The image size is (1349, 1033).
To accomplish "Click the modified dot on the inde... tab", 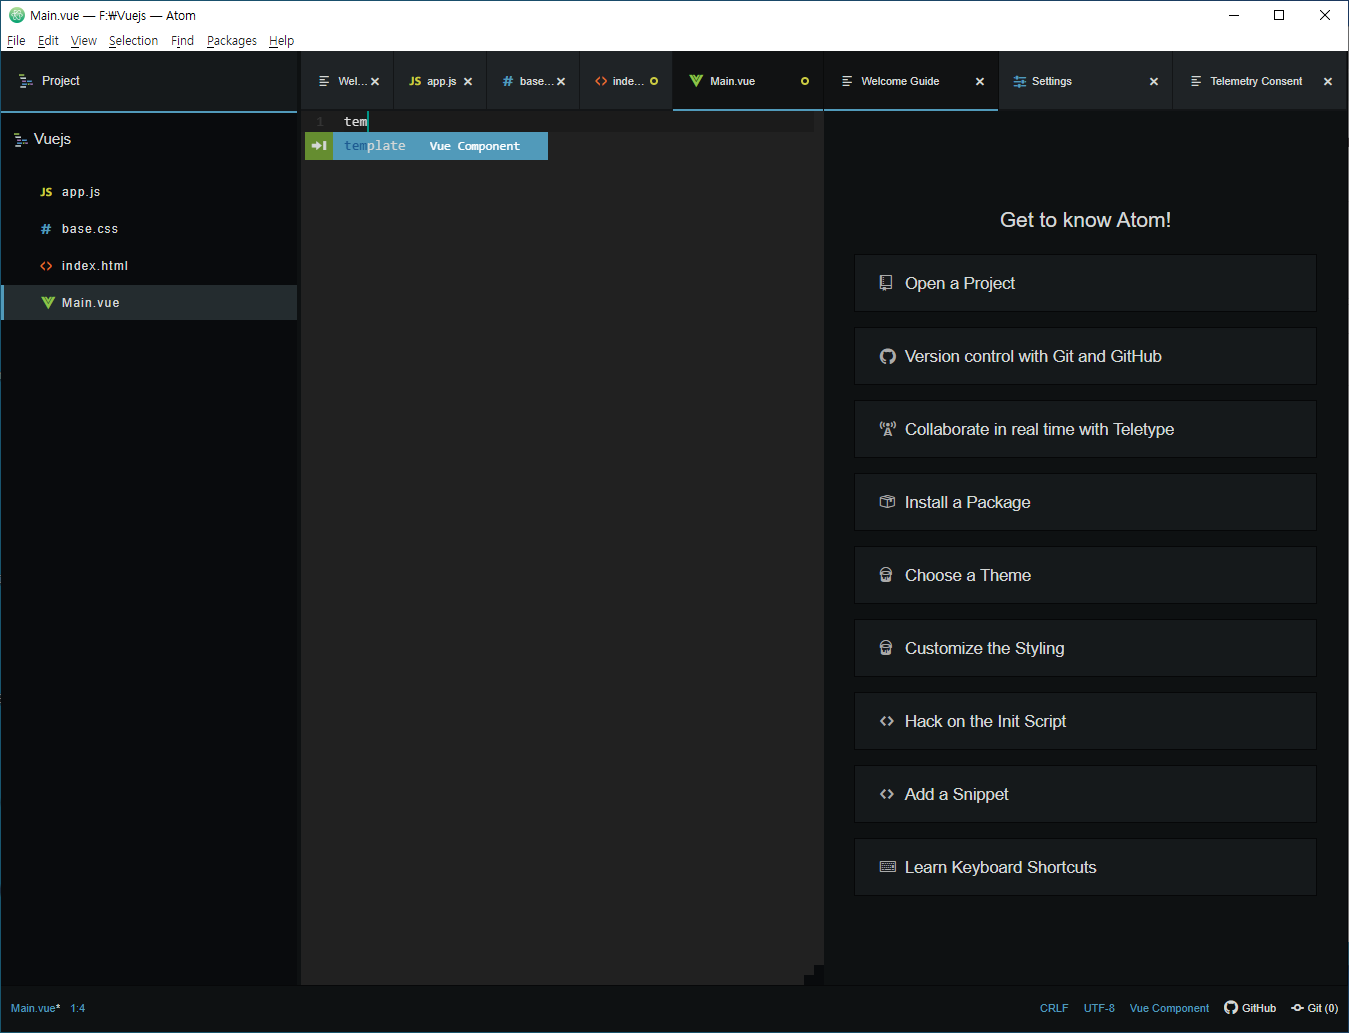I will point(654,82).
